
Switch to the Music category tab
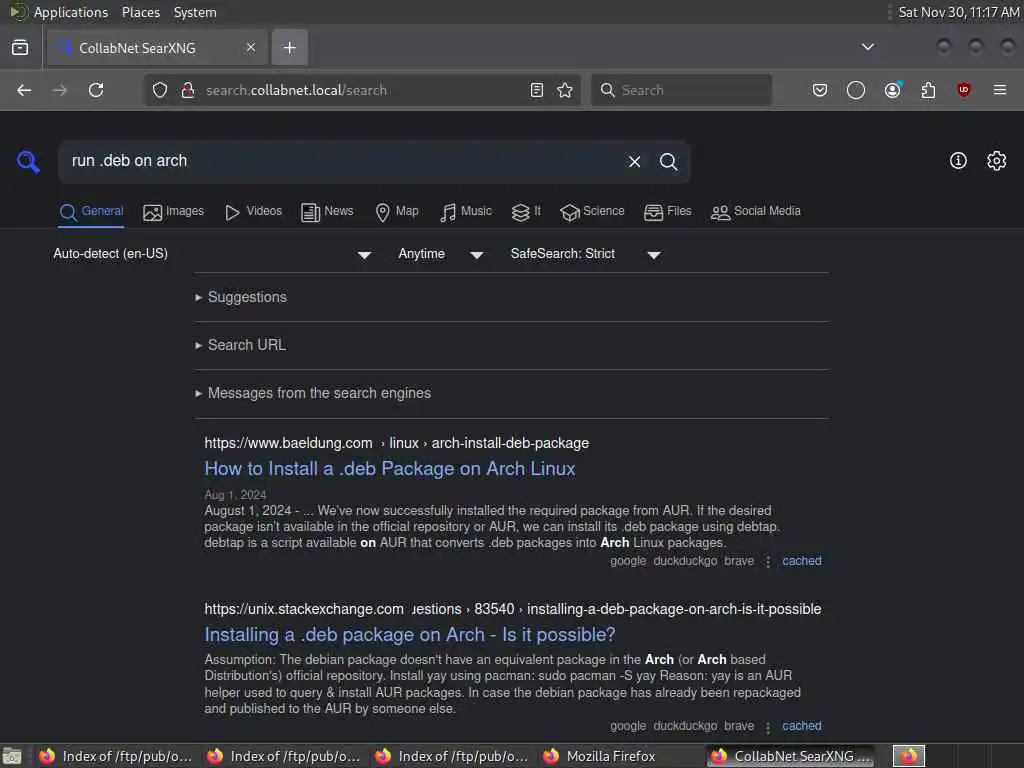click(x=466, y=212)
